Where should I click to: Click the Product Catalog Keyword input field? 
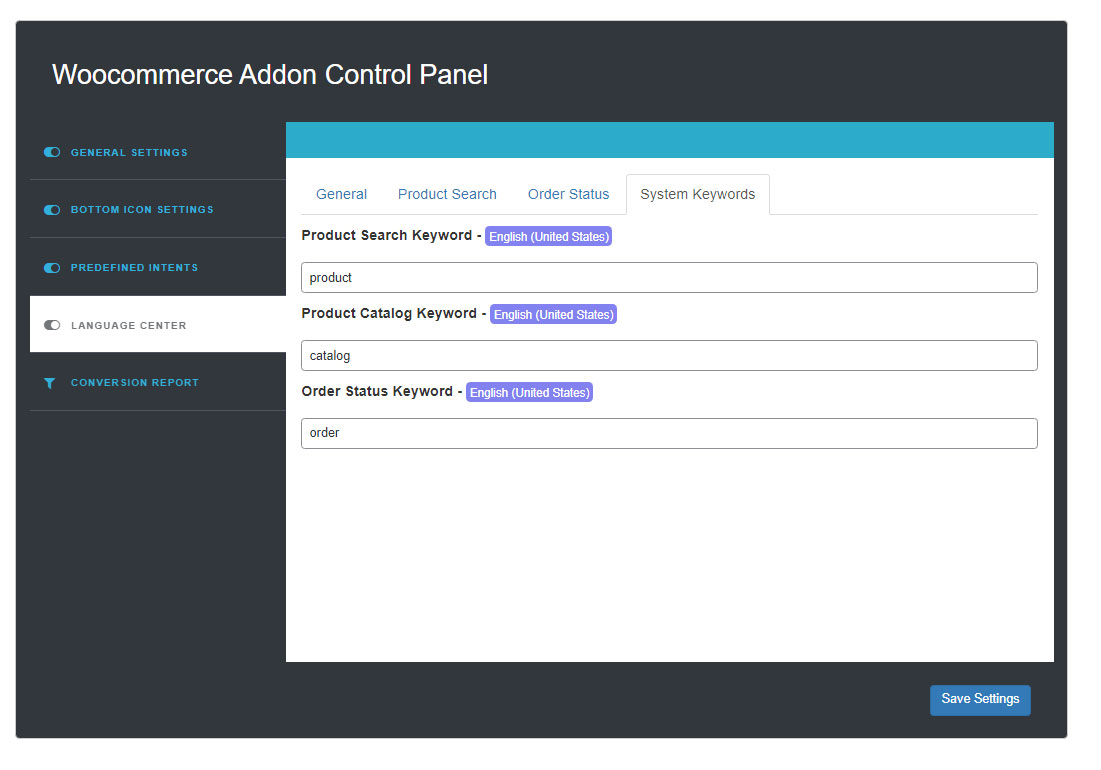(669, 355)
